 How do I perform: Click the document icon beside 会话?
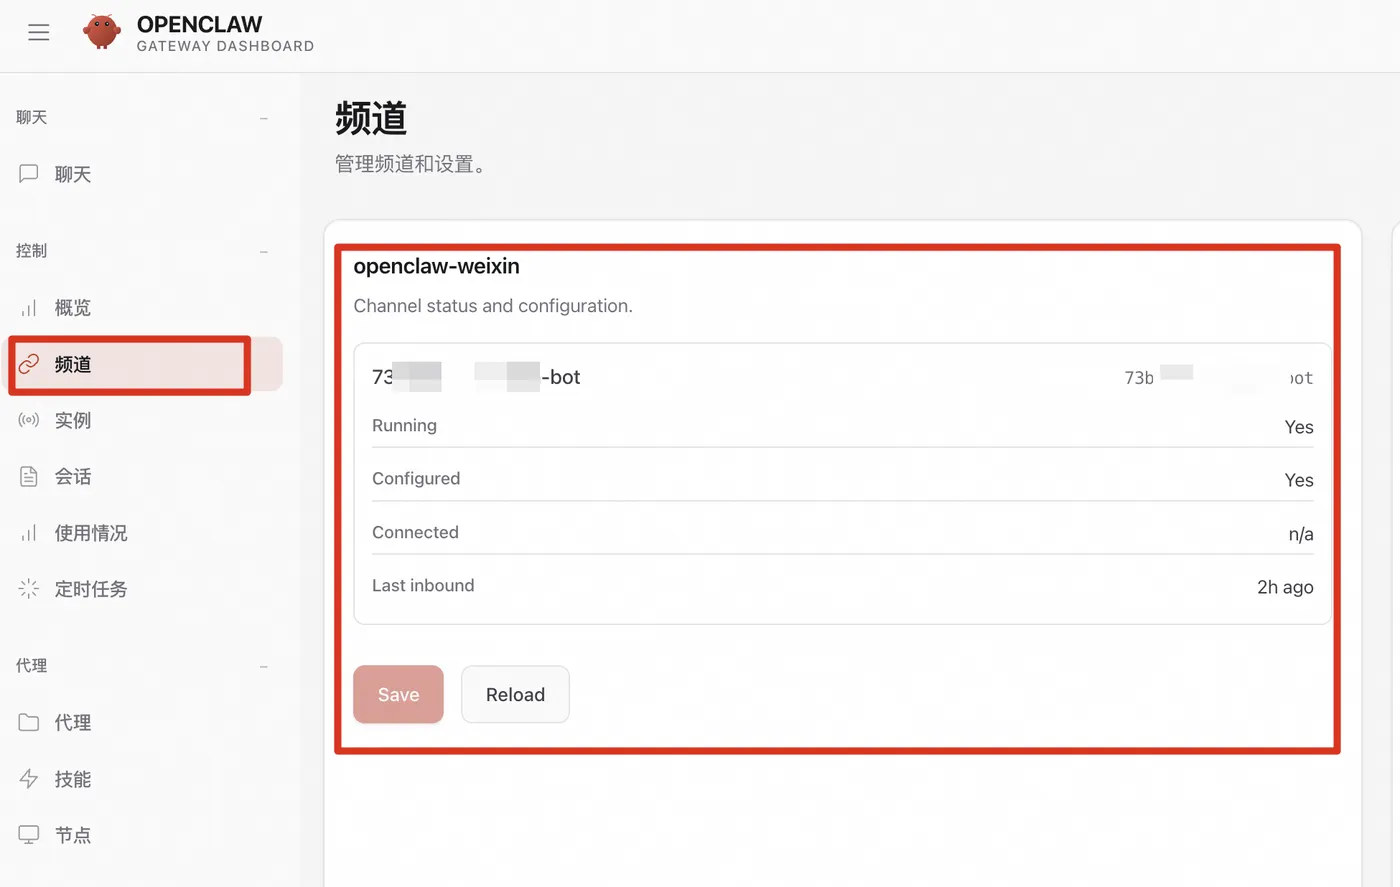click(29, 476)
